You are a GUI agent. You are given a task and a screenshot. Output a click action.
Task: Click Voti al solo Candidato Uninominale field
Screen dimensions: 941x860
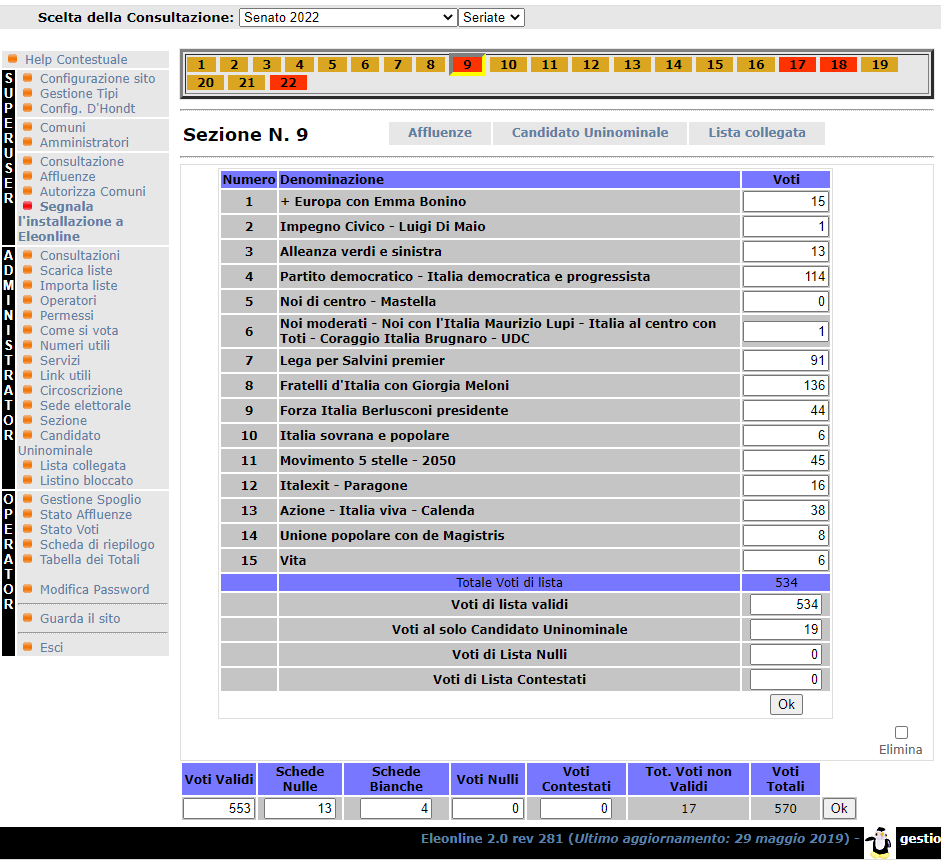coord(786,630)
